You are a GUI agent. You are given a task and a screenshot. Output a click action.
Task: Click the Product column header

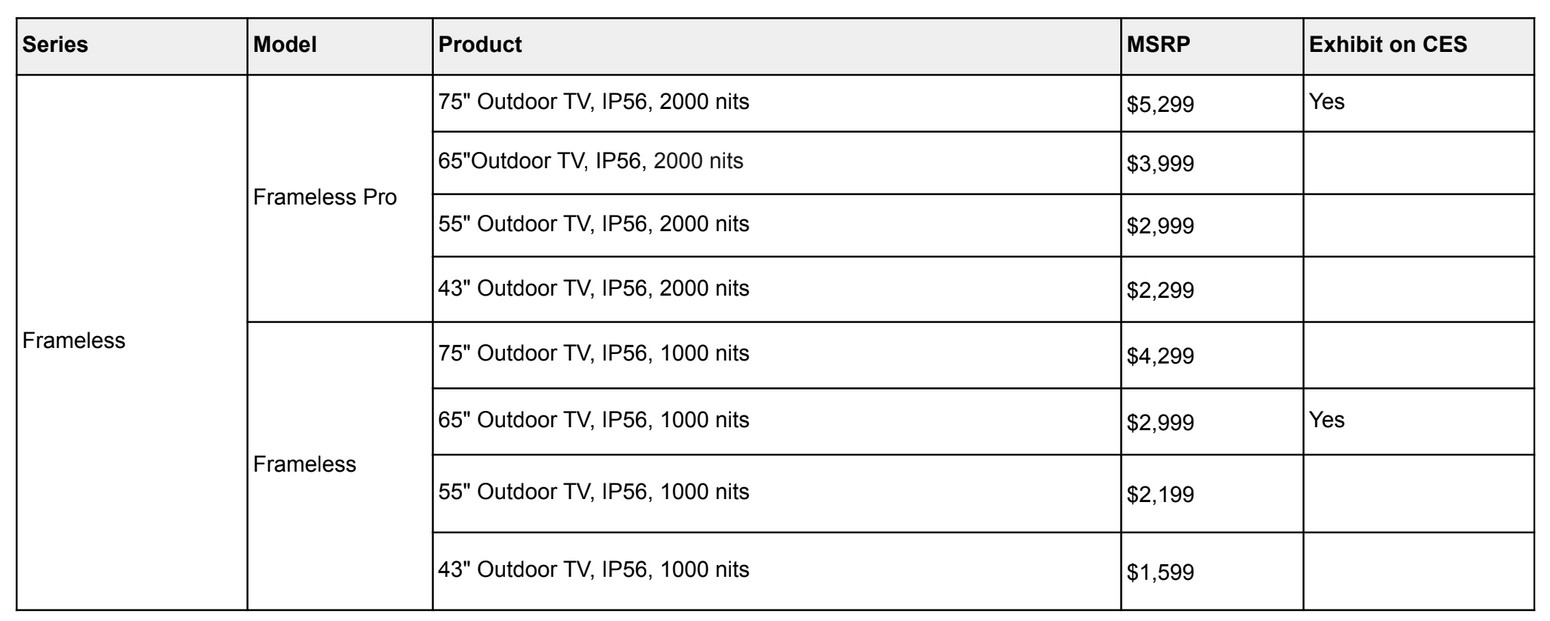click(x=480, y=45)
